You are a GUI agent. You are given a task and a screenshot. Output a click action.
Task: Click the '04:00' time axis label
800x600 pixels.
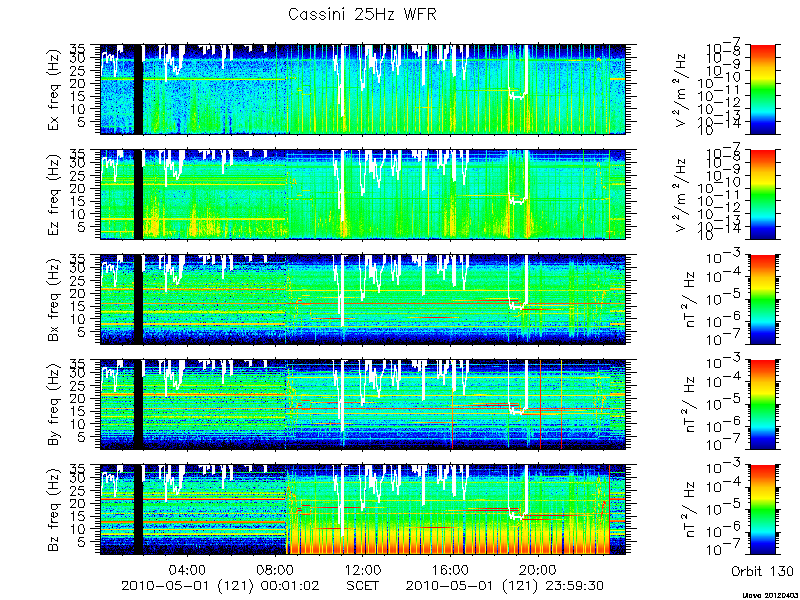187,569
